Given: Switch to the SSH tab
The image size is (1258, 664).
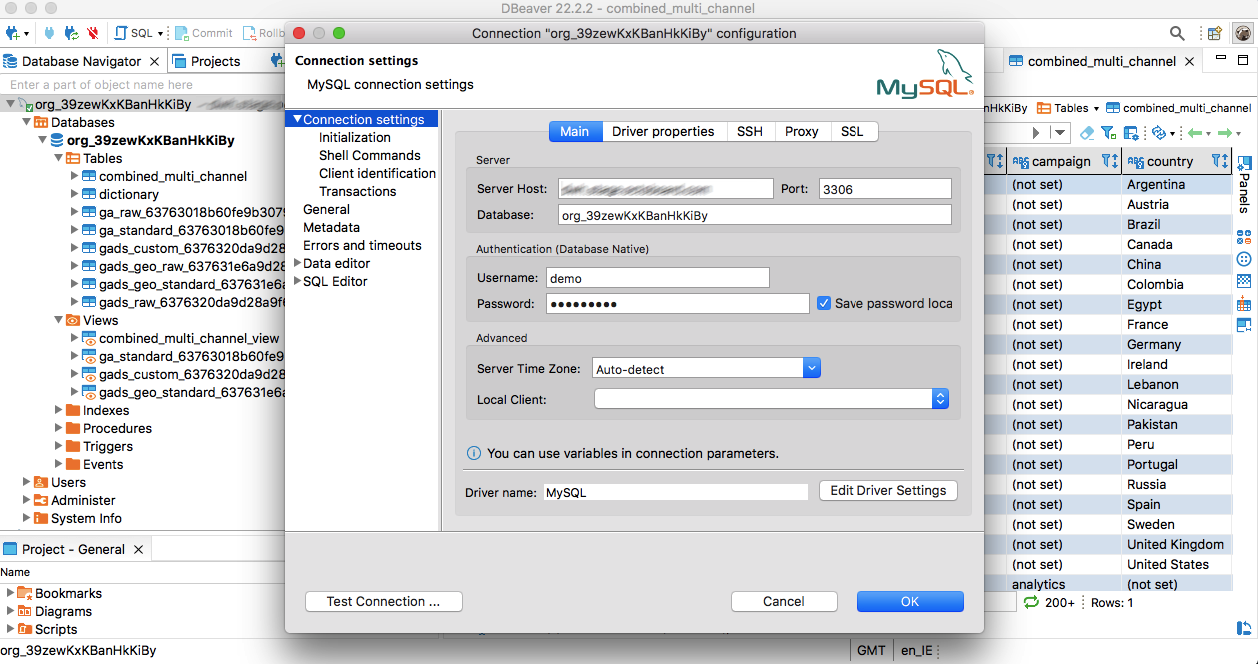Looking at the screenshot, I should coord(750,131).
